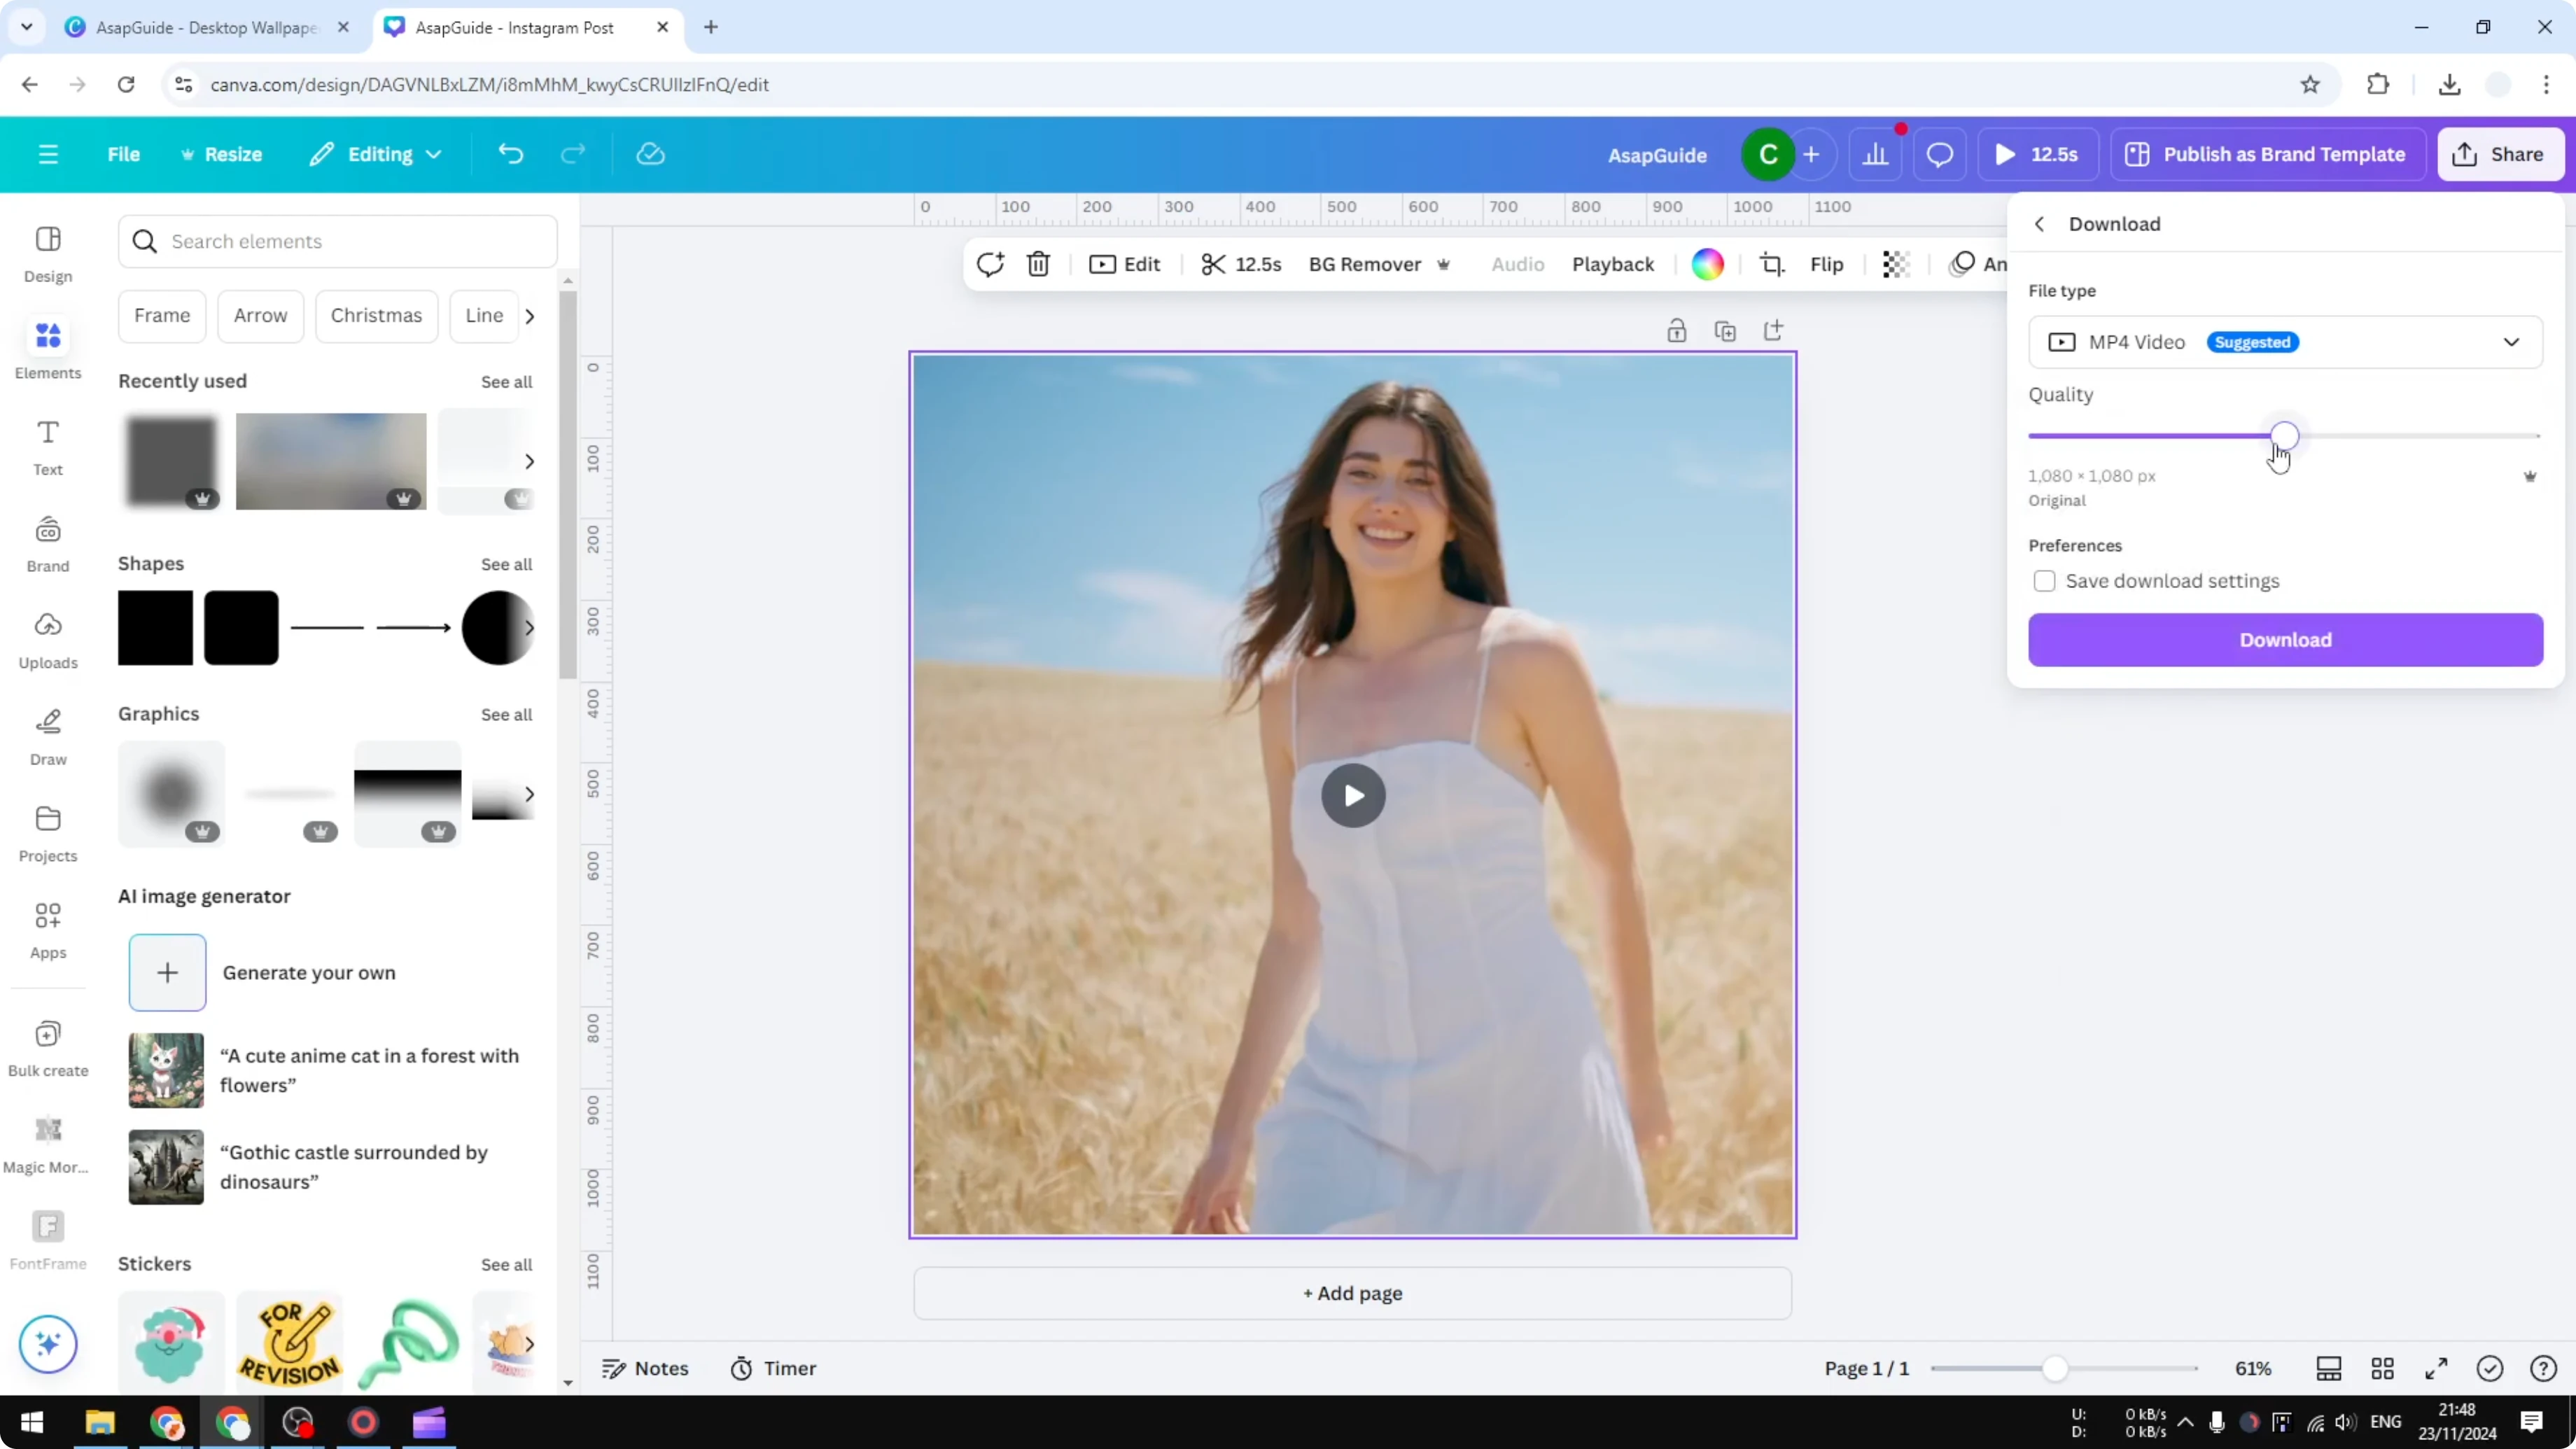Click the purple Download button
The image size is (2576, 1449).
click(x=2285, y=640)
